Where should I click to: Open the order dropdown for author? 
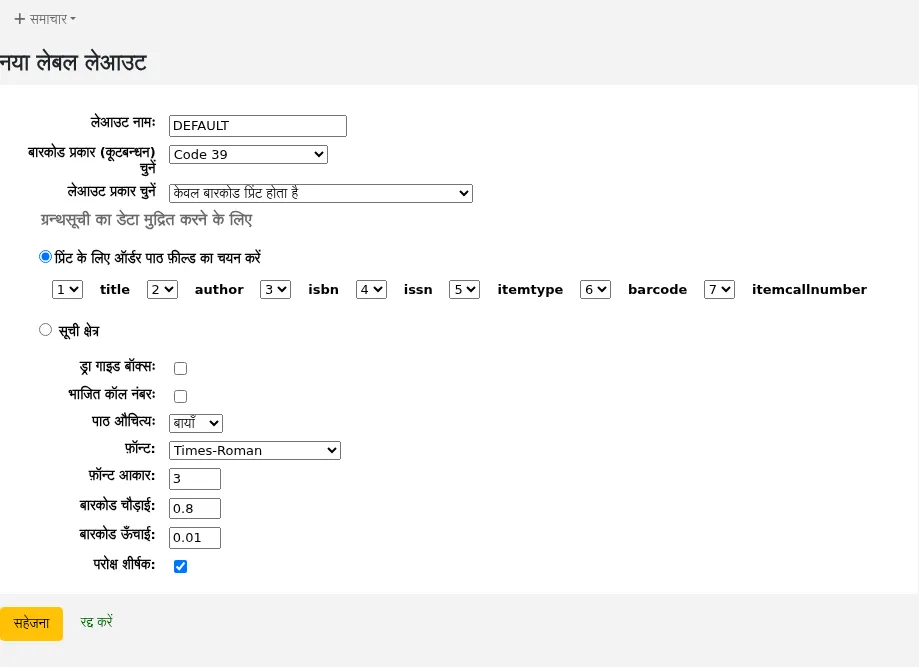pyautogui.click(x=162, y=290)
